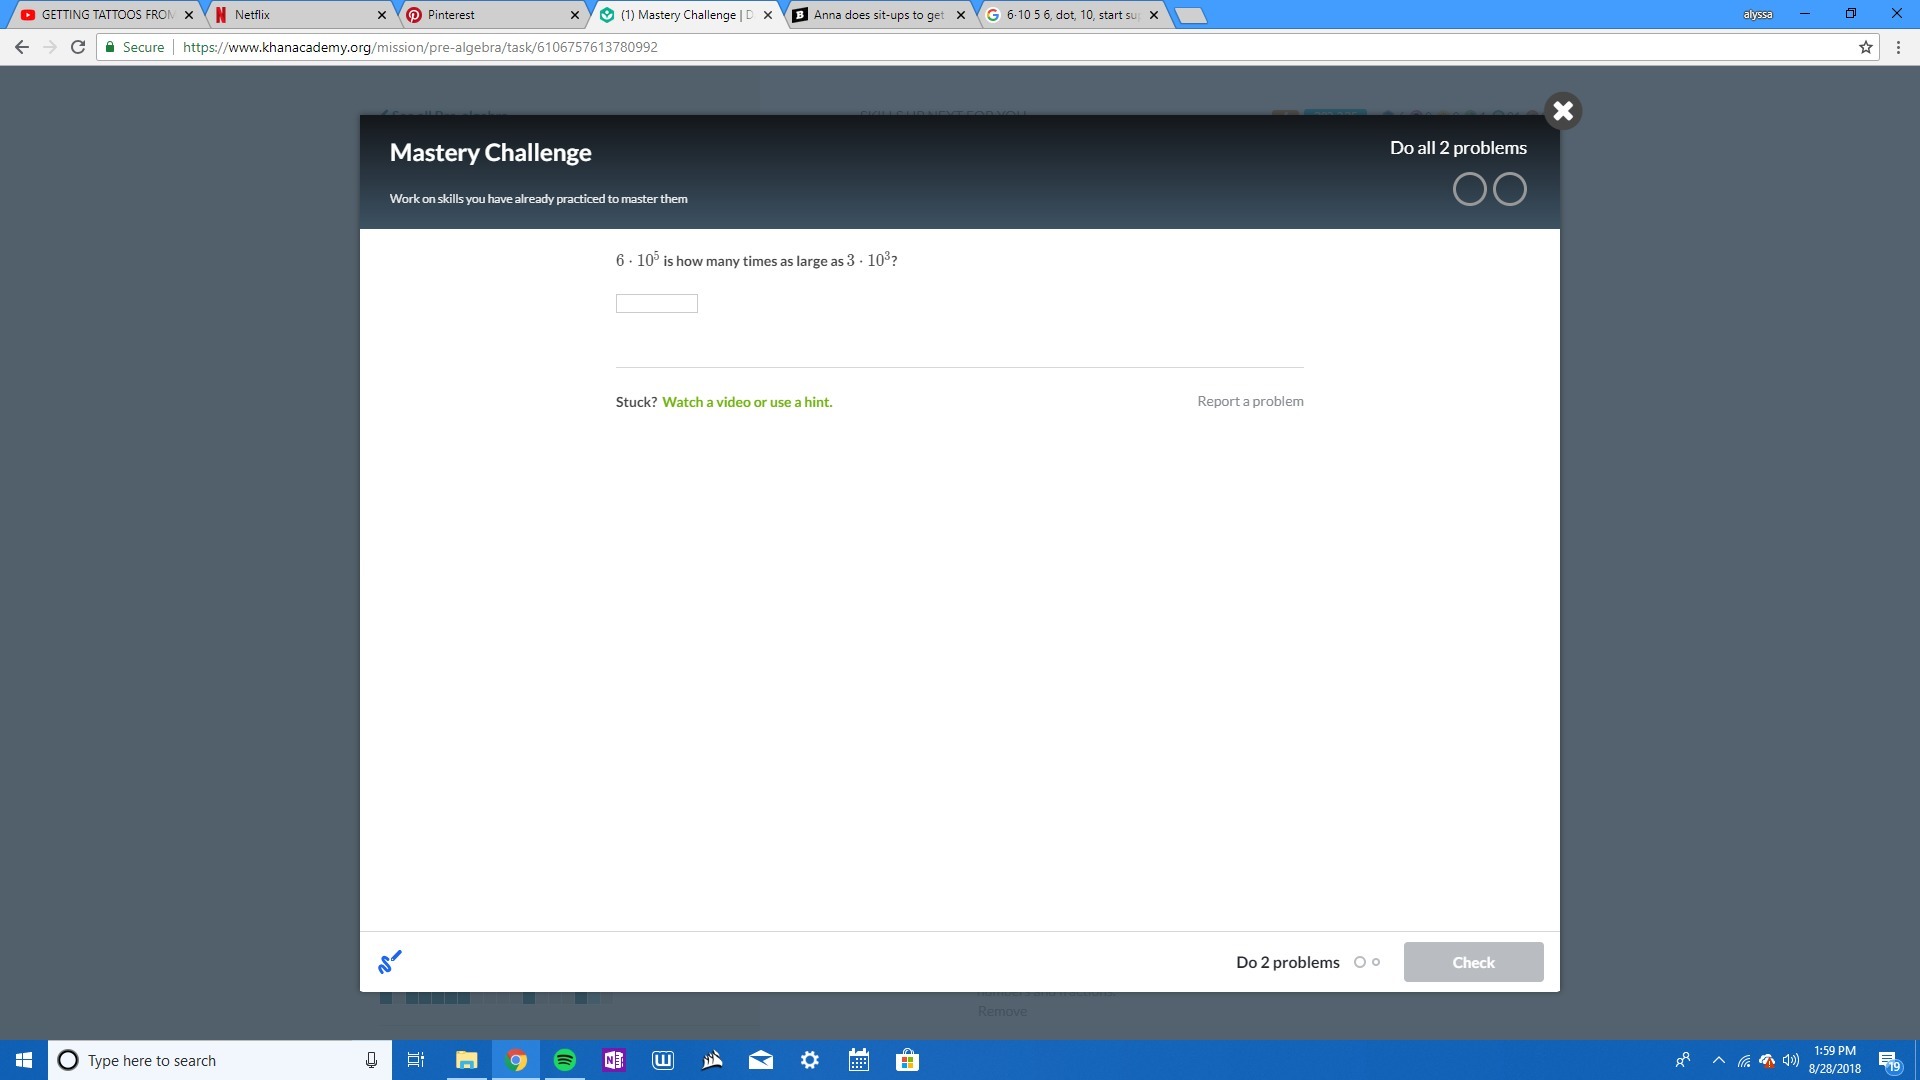Open the scratchpad pencil tool
The width and height of the screenshot is (1920, 1080).
coord(389,962)
